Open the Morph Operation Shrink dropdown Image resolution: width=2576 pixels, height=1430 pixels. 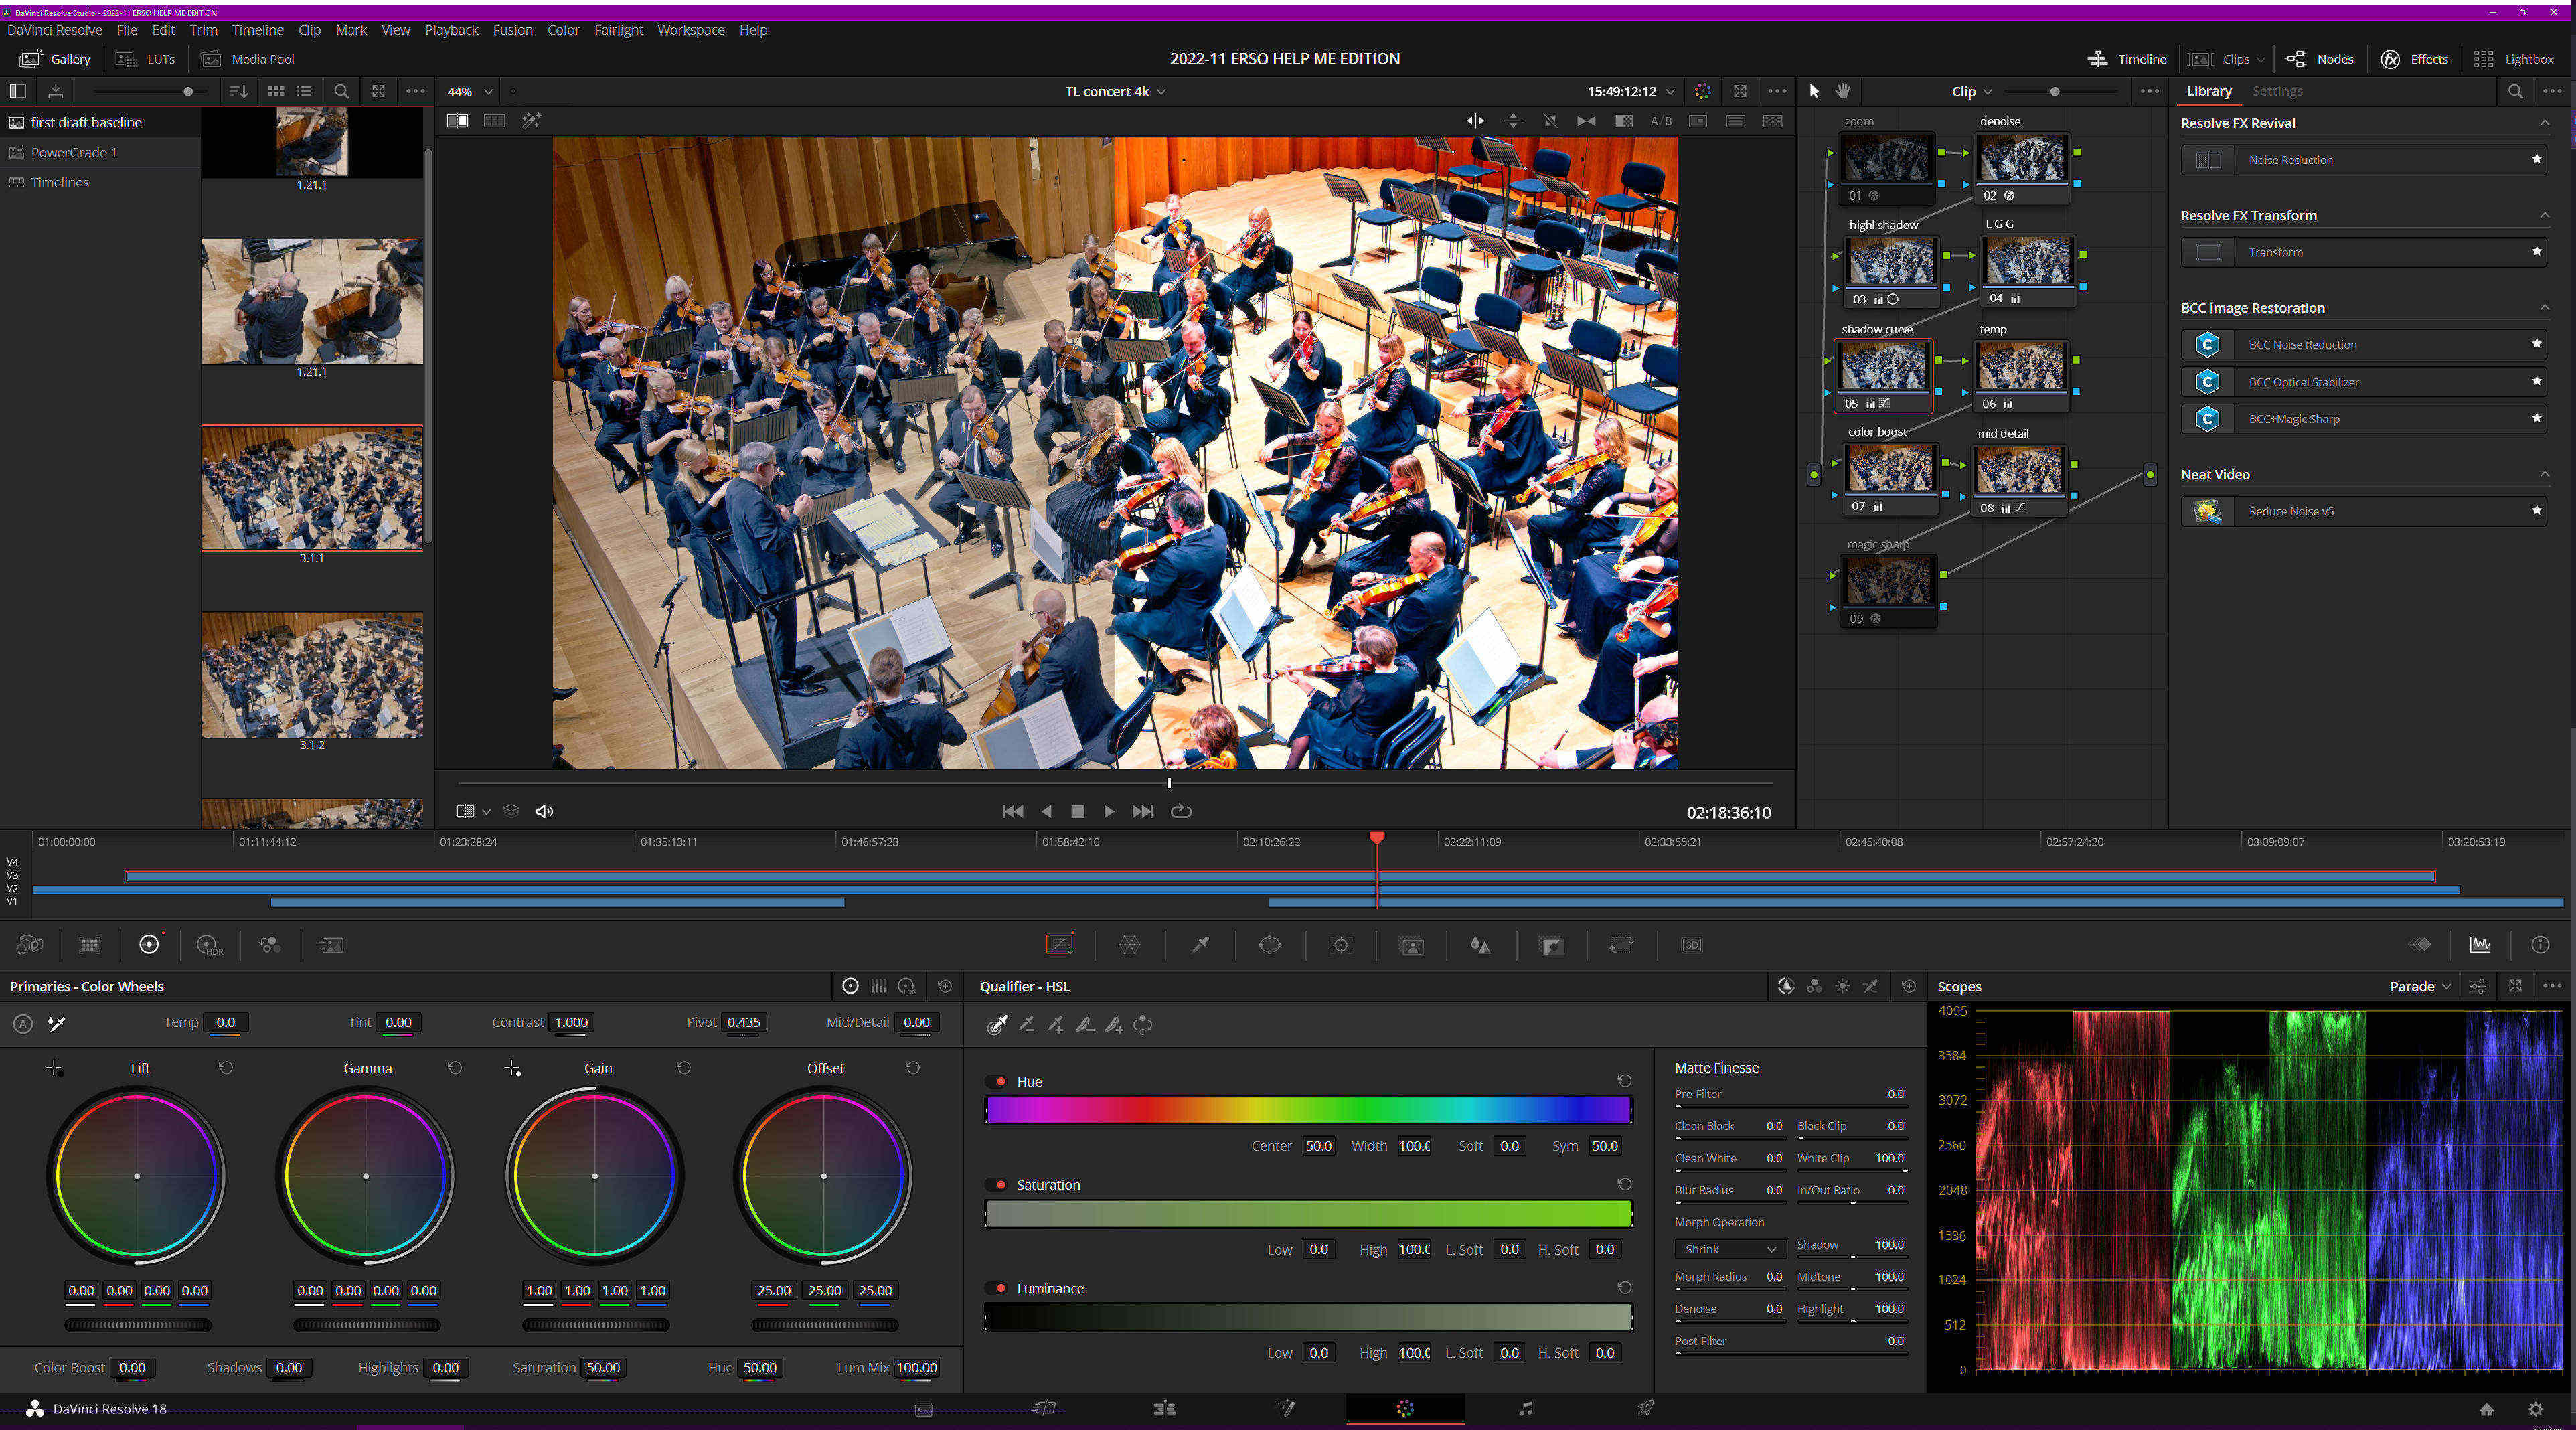click(x=1729, y=1249)
